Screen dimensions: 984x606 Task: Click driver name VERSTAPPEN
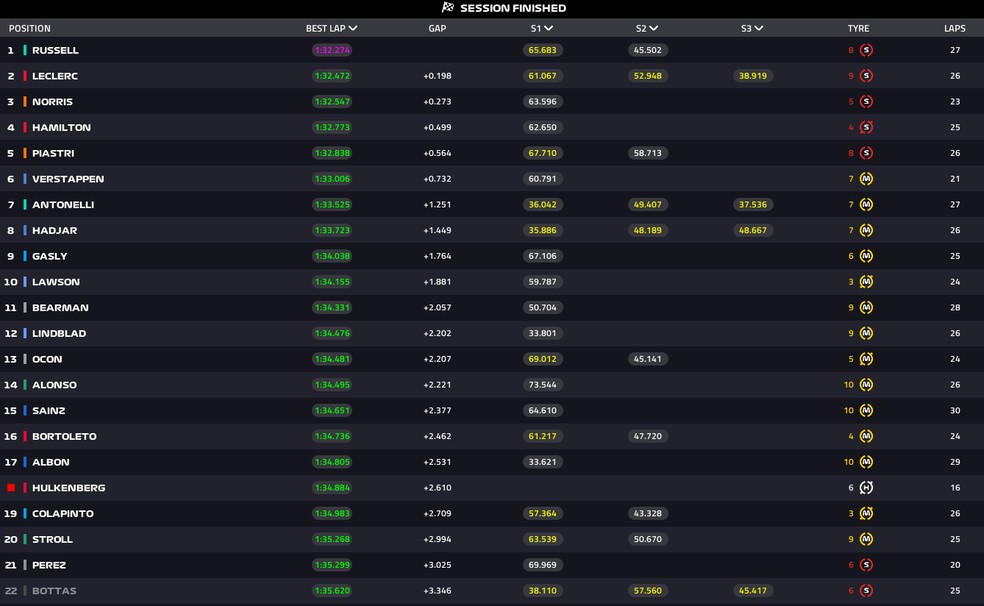68,179
